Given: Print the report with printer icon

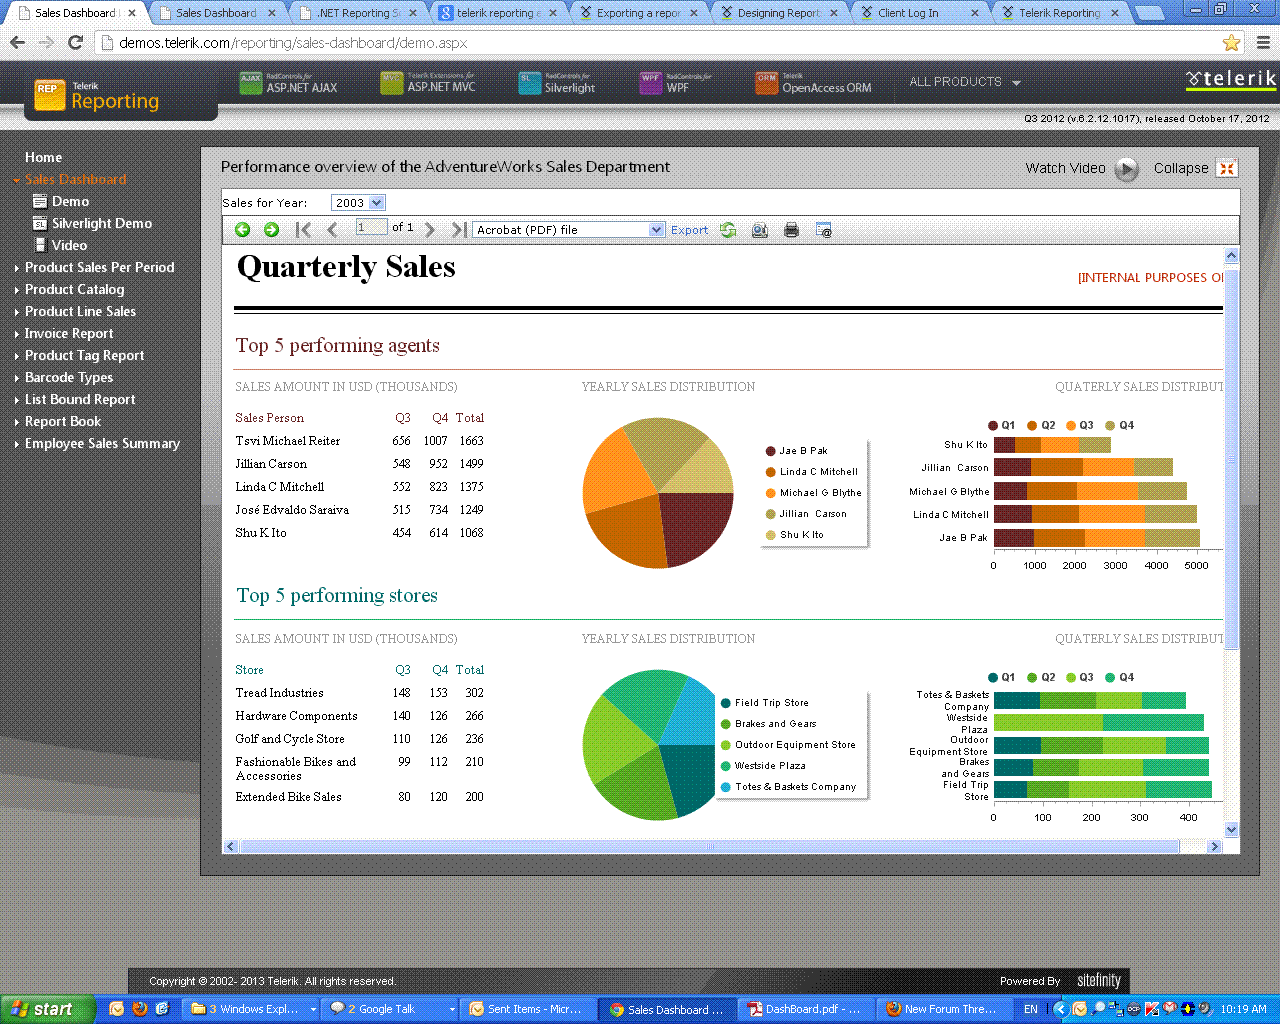Looking at the screenshot, I should (x=792, y=230).
